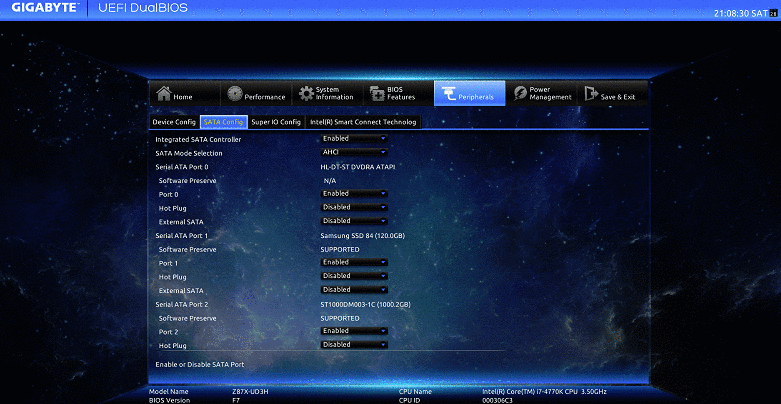
Task: Click the System Information gear icon
Action: coord(306,94)
